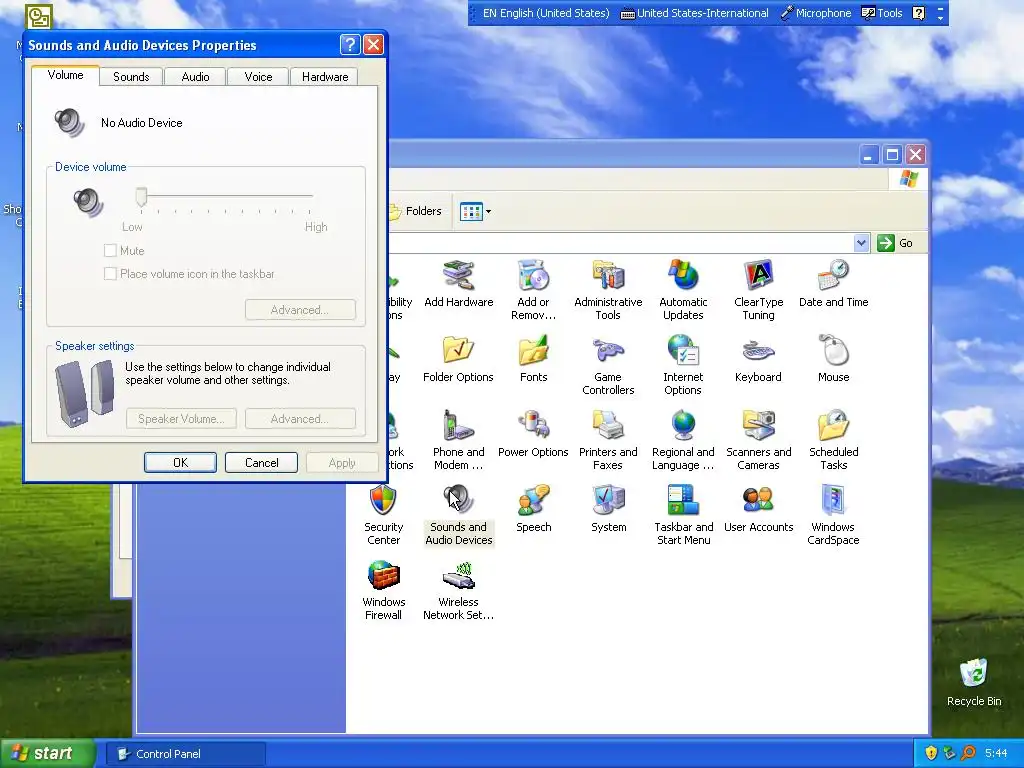The image size is (1024, 768).
Task: Select the Volume tab
Action: pos(65,75)
